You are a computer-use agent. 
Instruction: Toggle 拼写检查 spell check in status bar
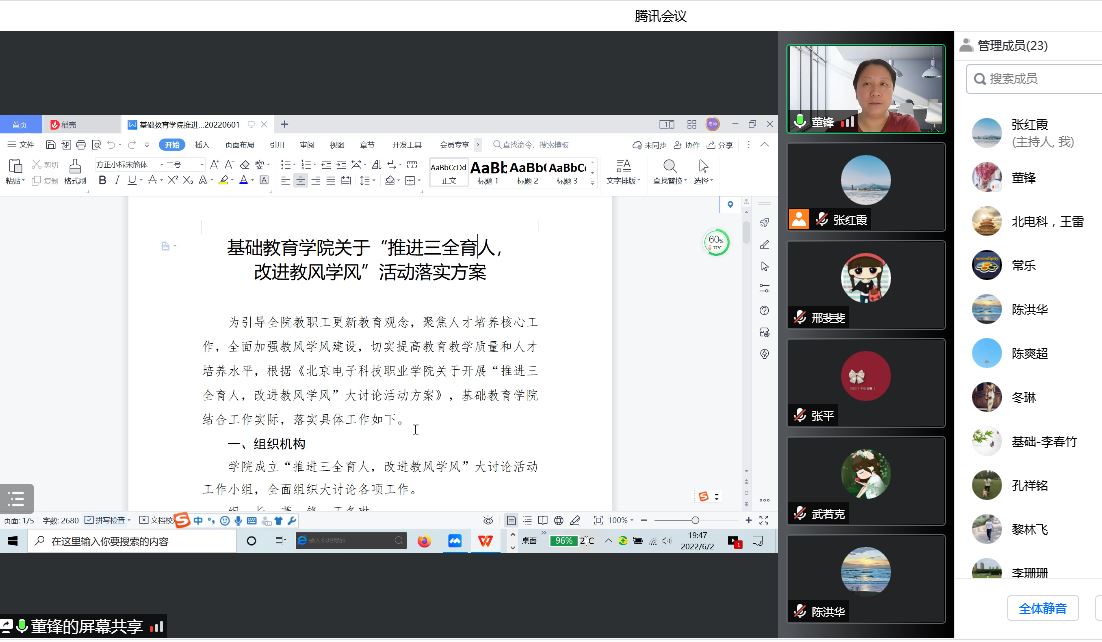(106, 520)
